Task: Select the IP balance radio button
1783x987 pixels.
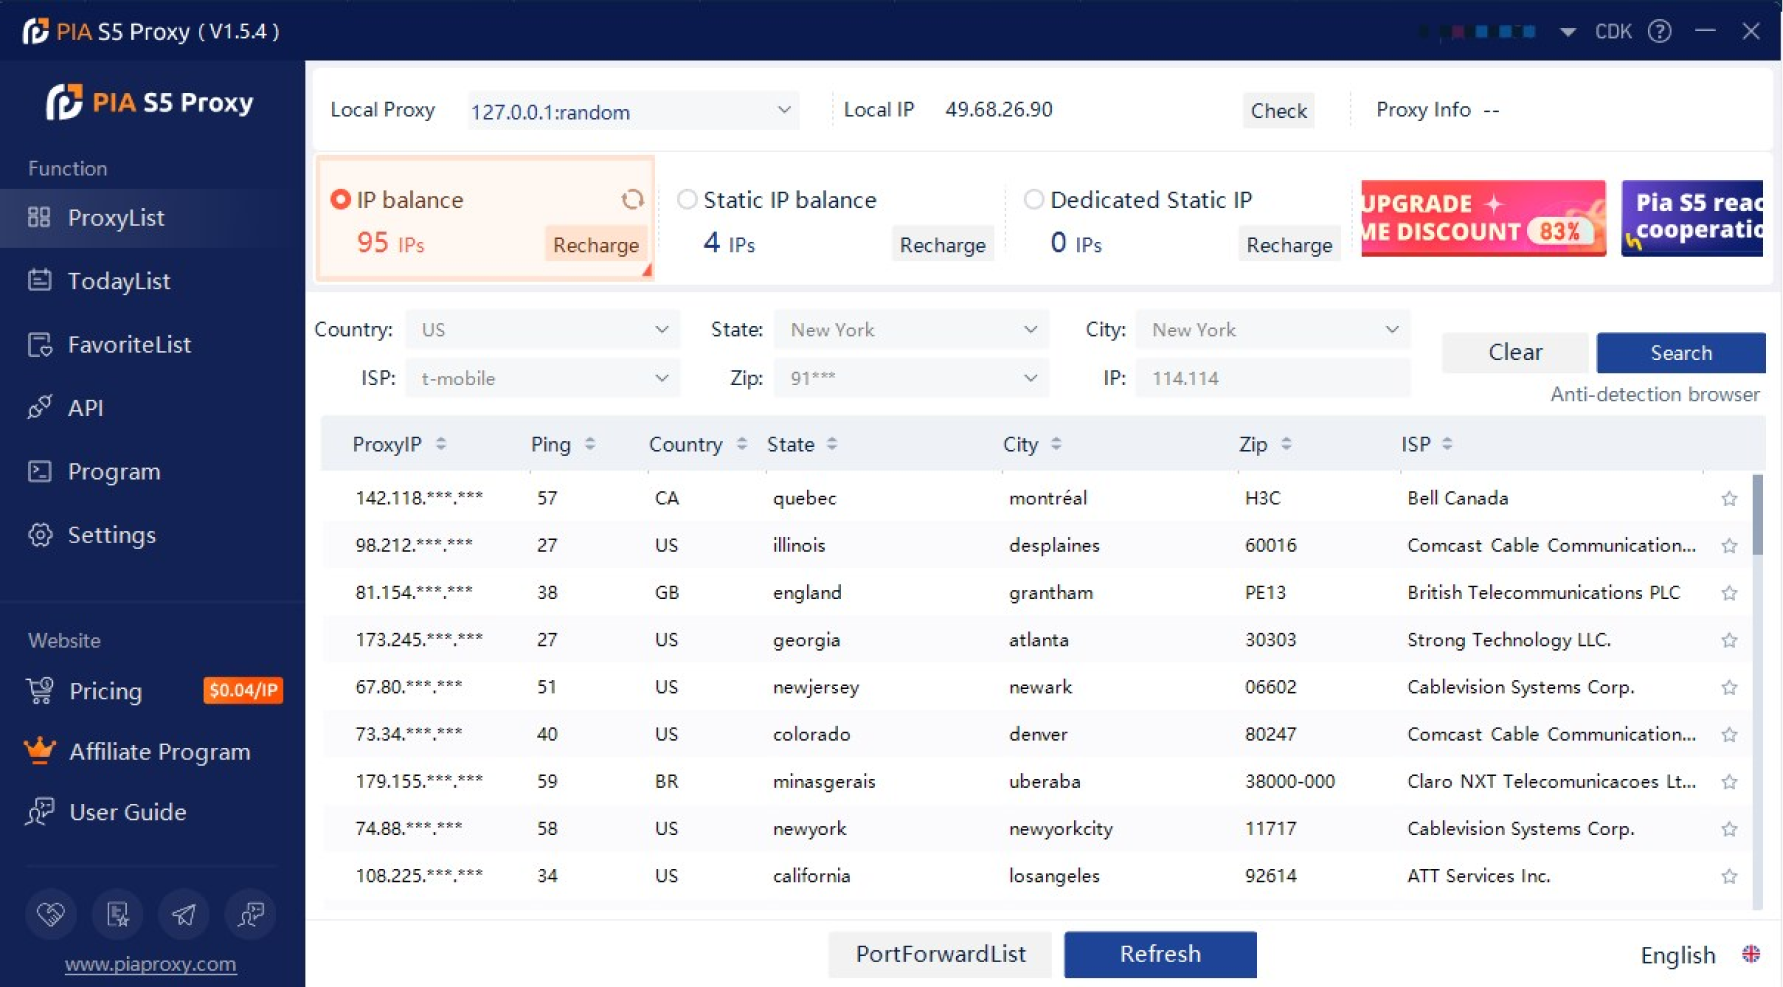Action: click(340, 199)
